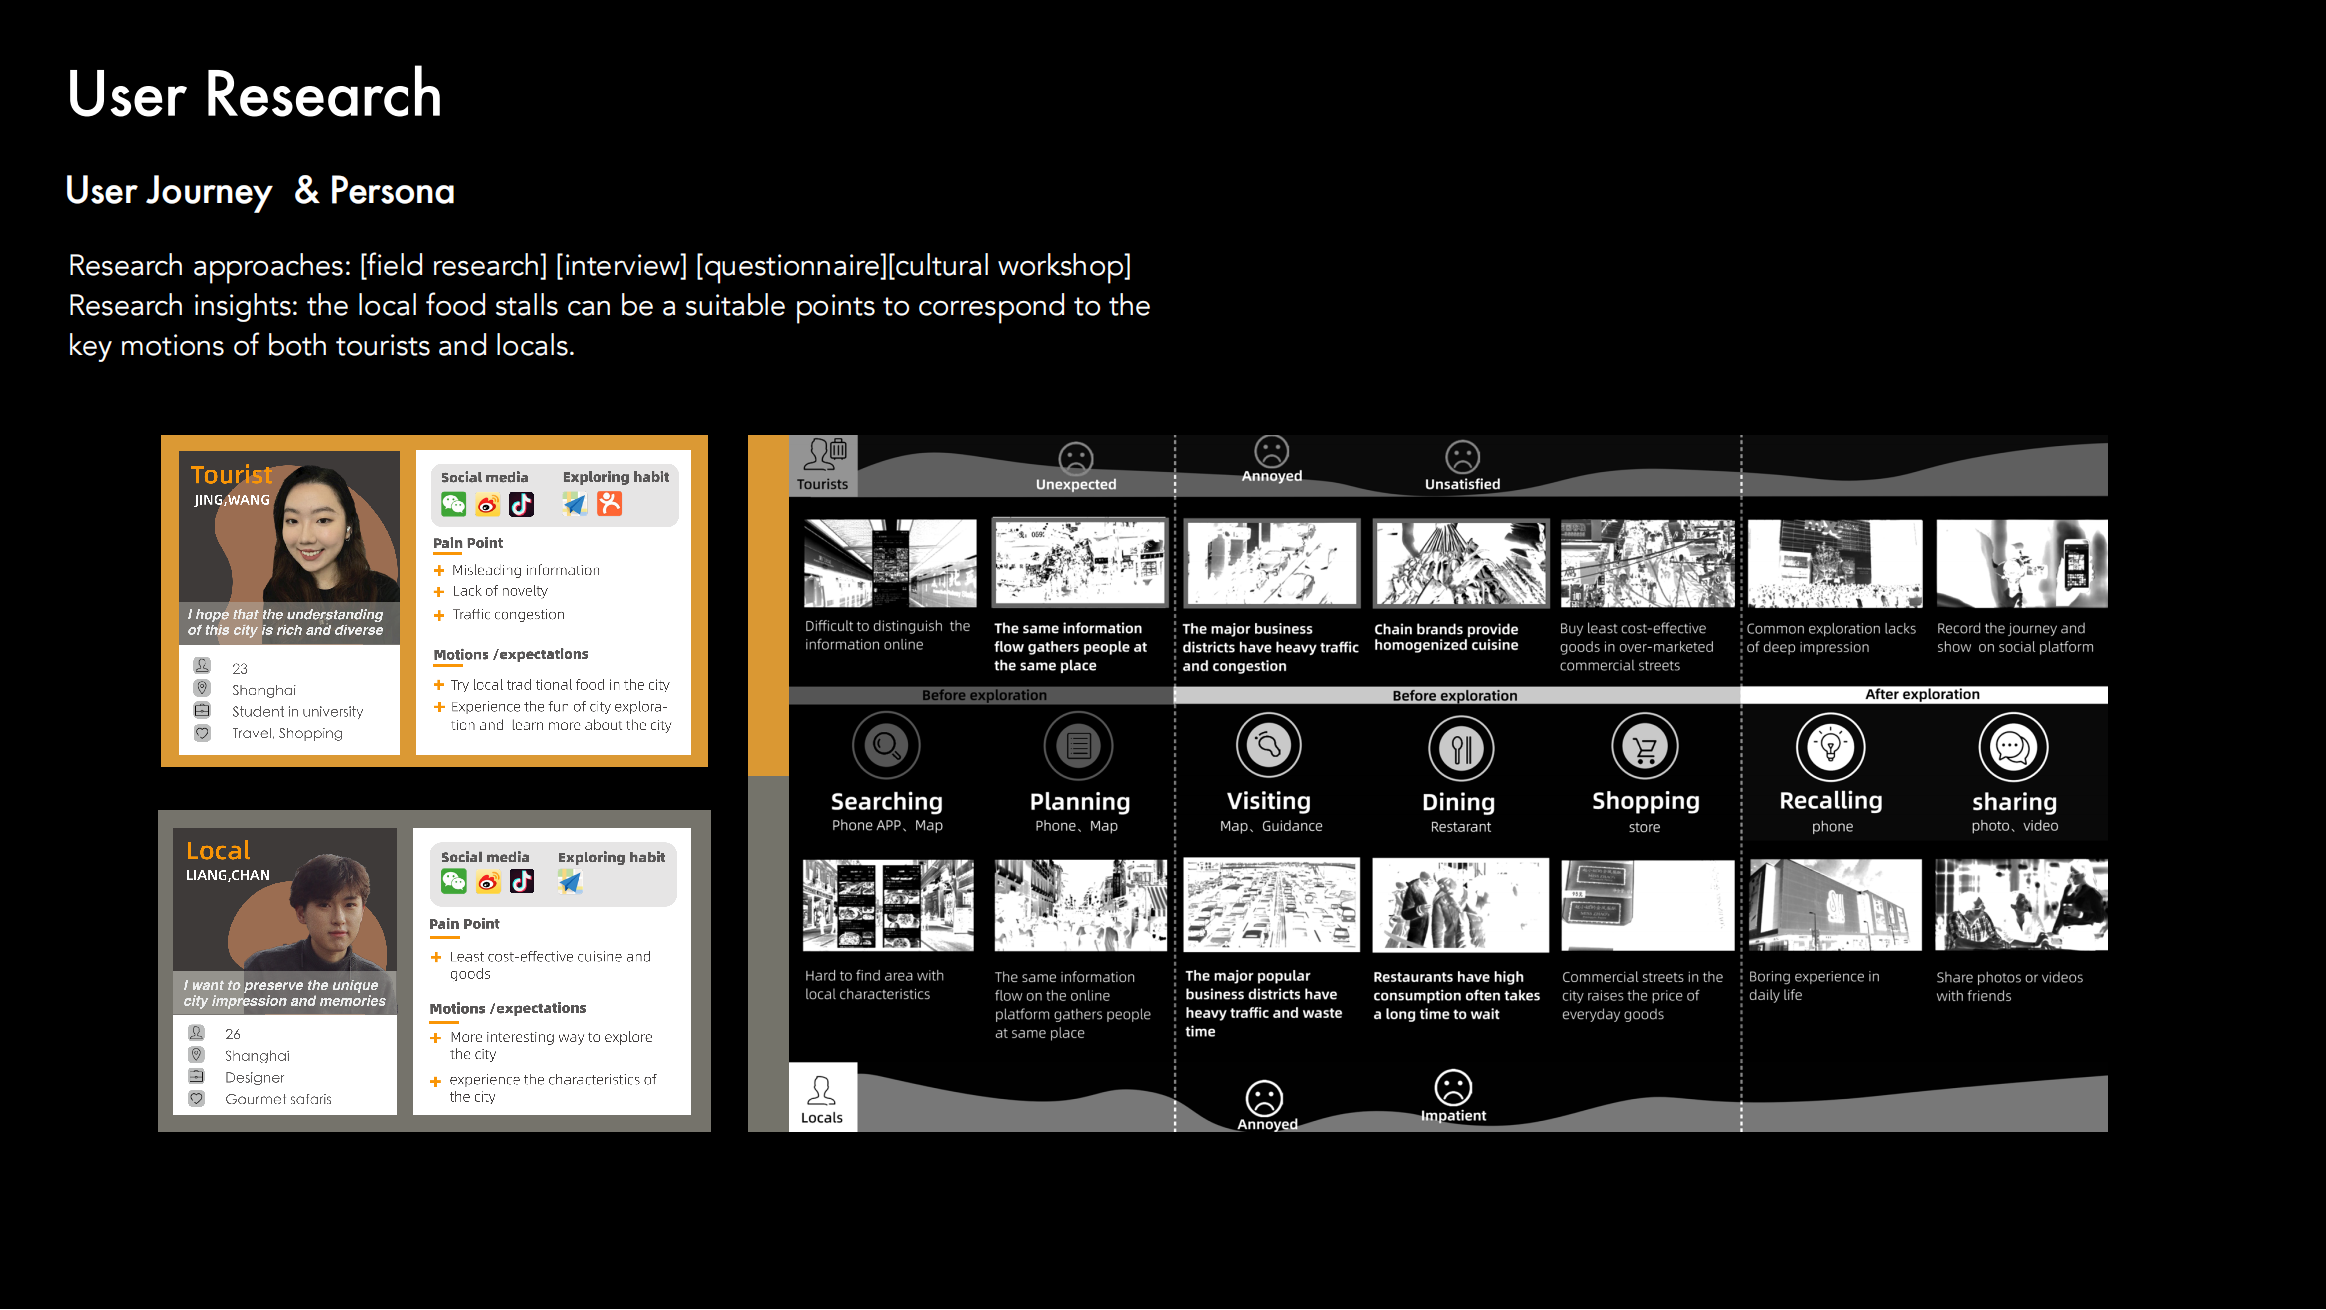Viewport: 2326px width, 1310px height.
Task: Click TikTok icon in Local persona
Action: (x=522, y=881)
